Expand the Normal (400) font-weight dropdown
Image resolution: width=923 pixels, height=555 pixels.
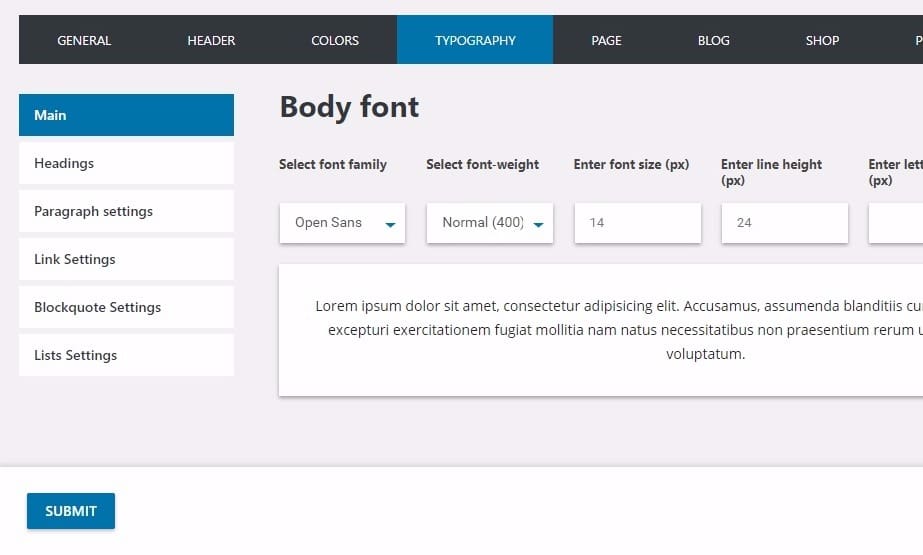pyautogui.click(x=482, y=223)
